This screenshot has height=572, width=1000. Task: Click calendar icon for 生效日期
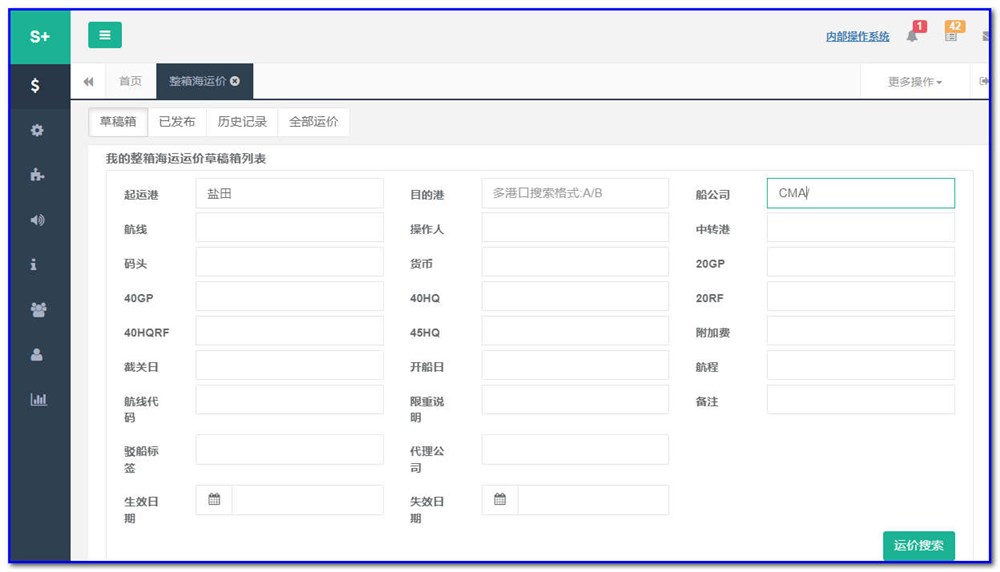[x=214, y=499]
